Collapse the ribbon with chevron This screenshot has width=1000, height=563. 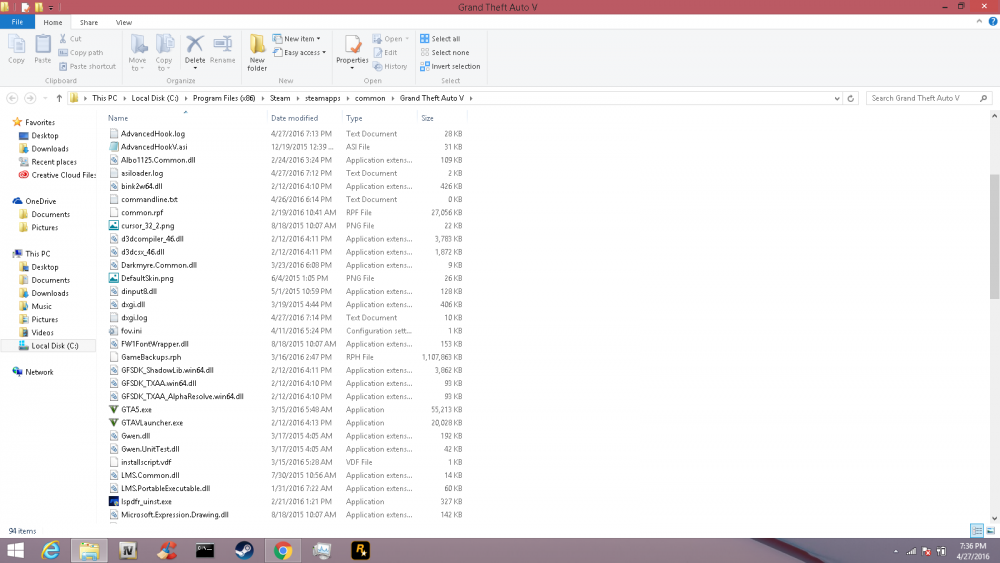(979, 22)
